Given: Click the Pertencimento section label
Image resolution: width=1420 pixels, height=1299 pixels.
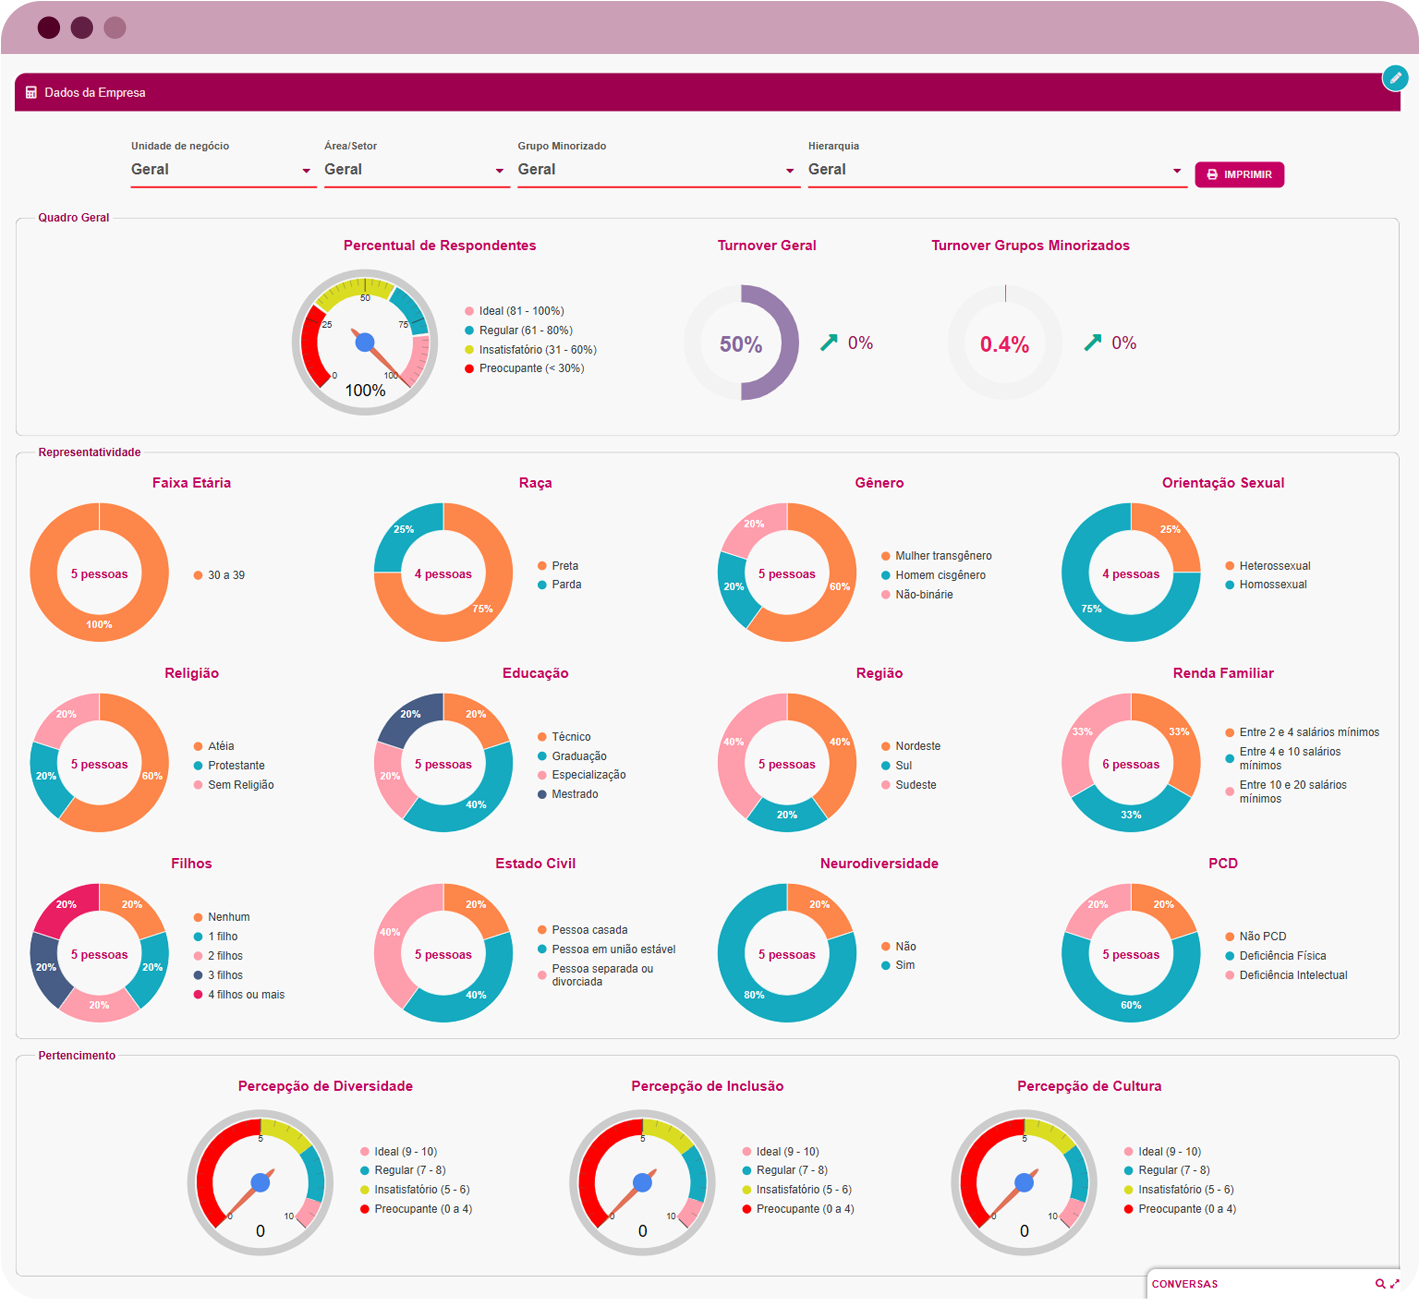Looking at the screenshot, I should click(x=77, y=1055).
